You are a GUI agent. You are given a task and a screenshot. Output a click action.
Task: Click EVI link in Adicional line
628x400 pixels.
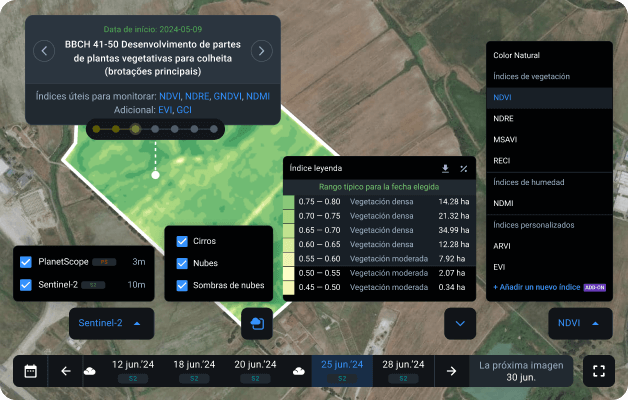(x=165, y=110)
